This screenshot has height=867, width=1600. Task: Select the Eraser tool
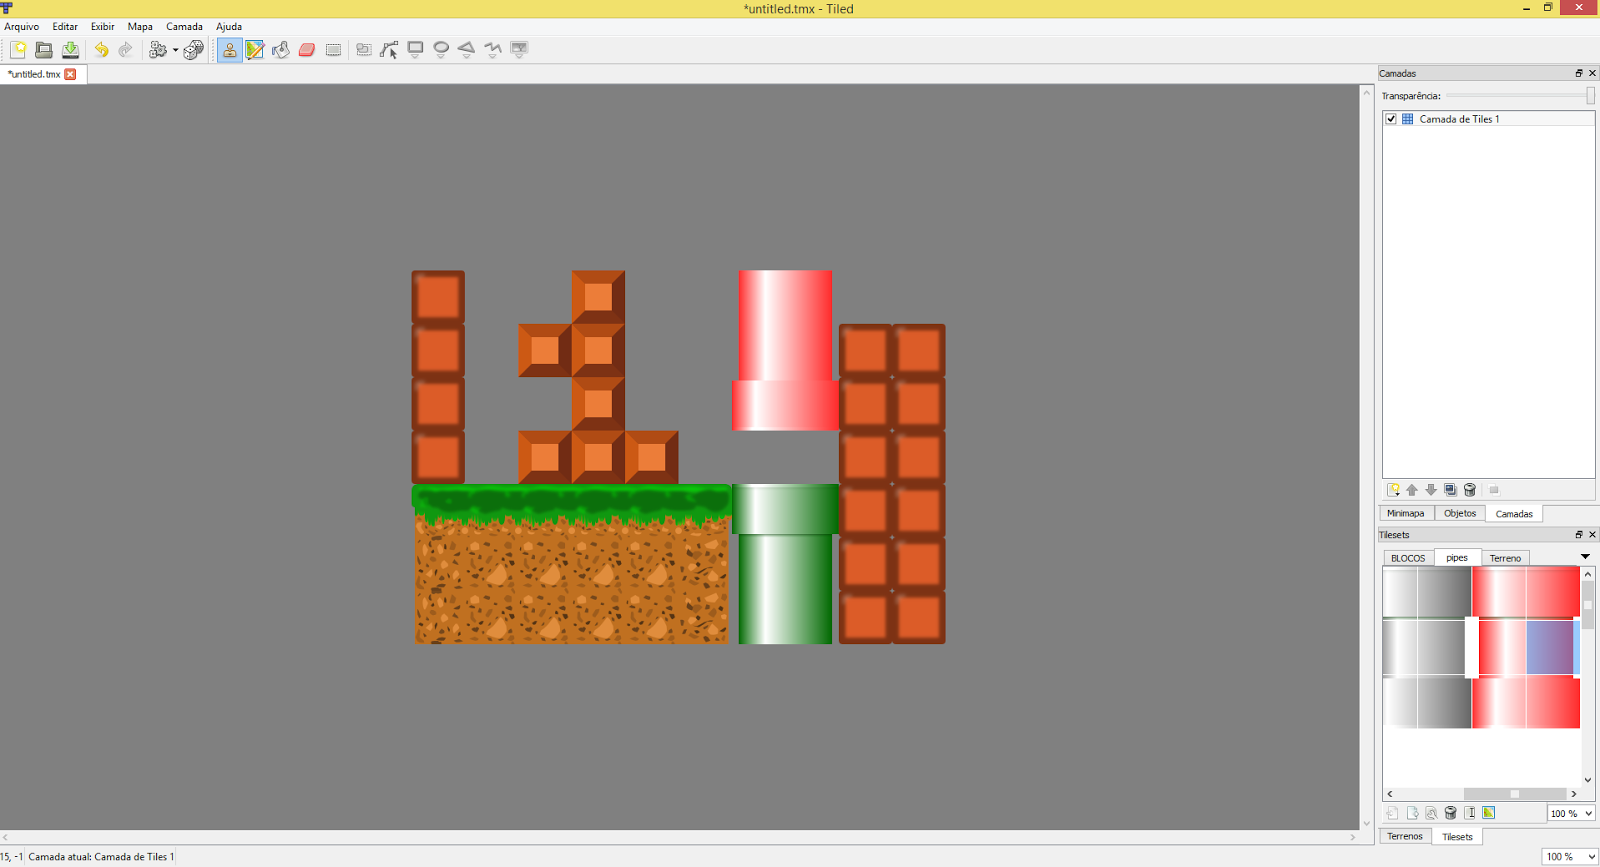coord(307,49)
